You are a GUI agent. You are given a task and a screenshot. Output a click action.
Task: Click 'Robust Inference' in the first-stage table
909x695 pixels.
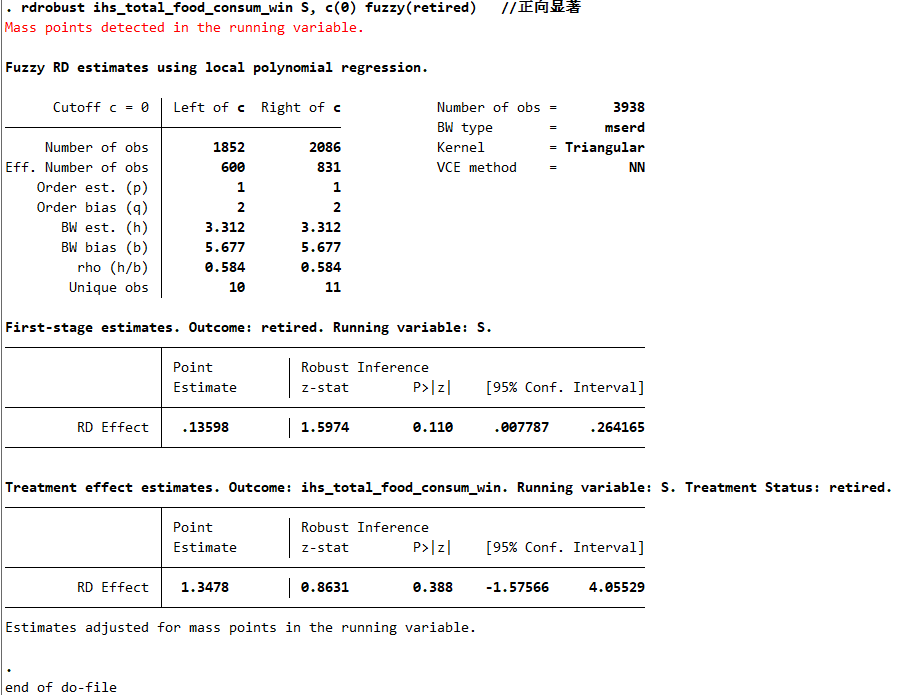tap(365, 367)
